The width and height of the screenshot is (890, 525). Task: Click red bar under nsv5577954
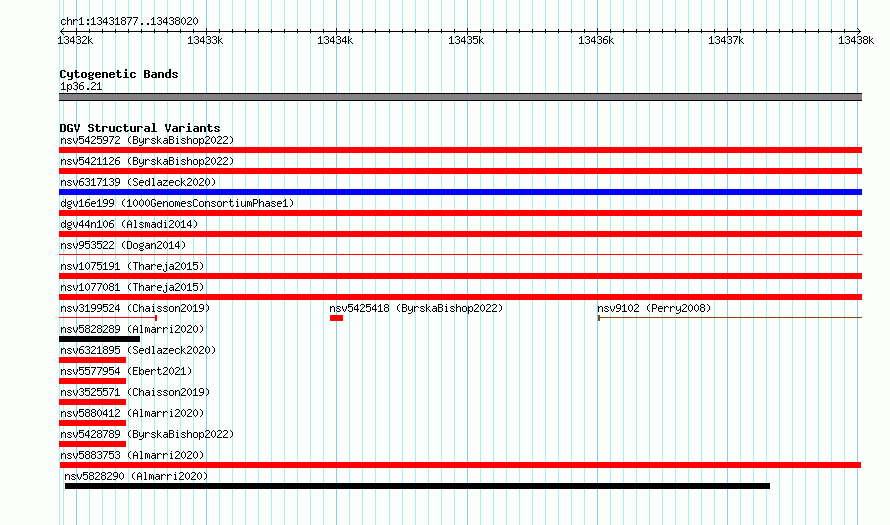[x=93, y=381]
